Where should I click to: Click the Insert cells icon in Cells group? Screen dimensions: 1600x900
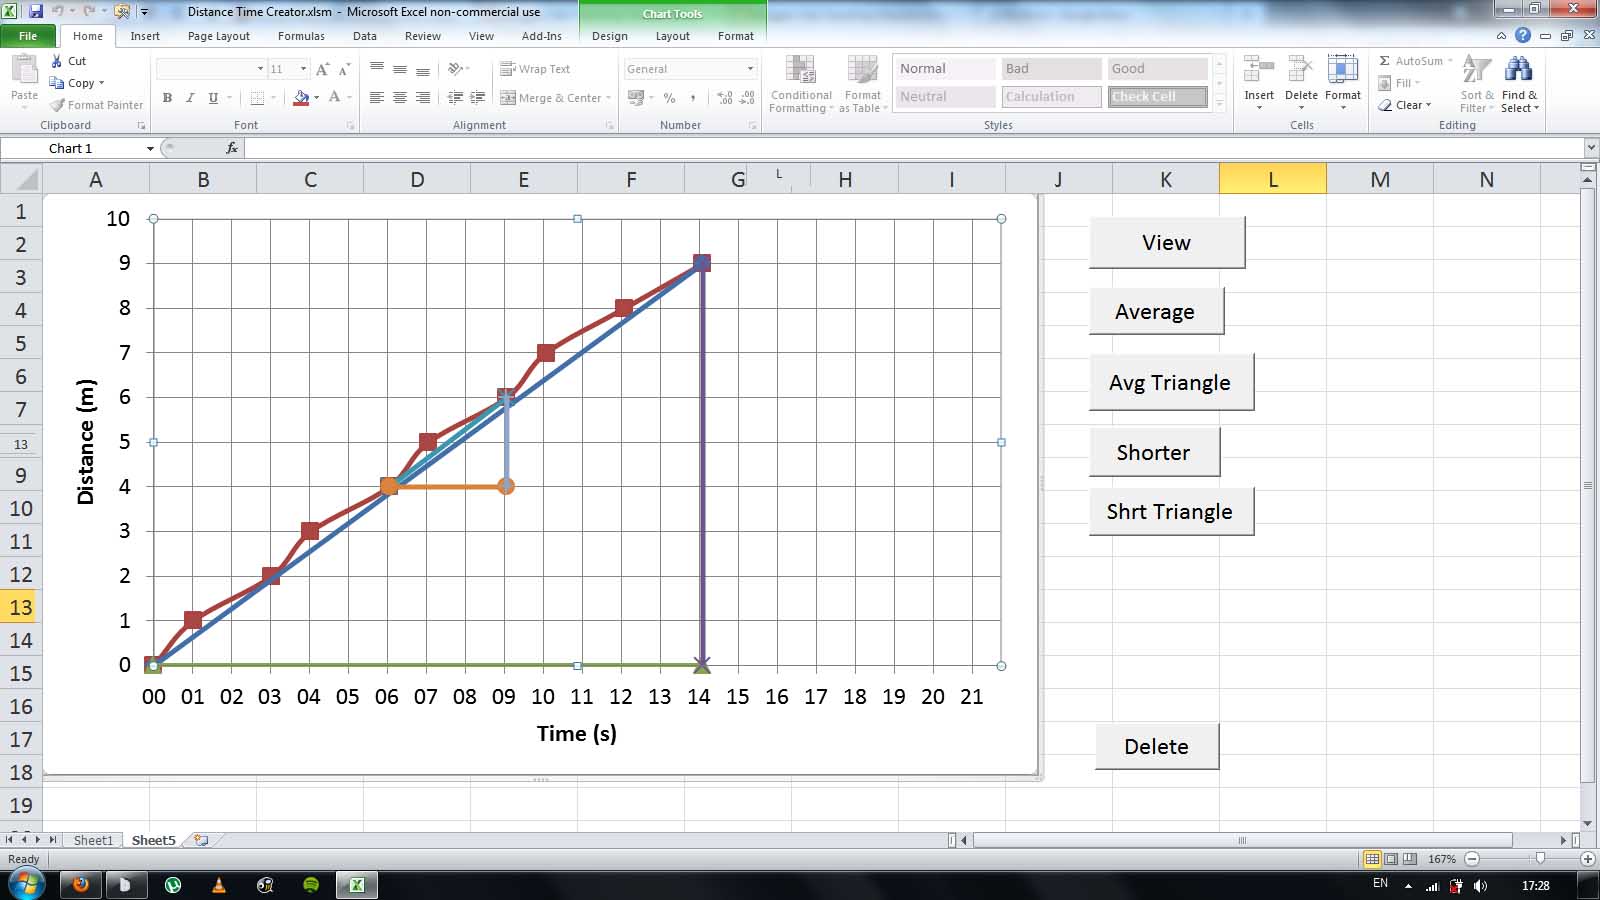(x=1259, y=70)
